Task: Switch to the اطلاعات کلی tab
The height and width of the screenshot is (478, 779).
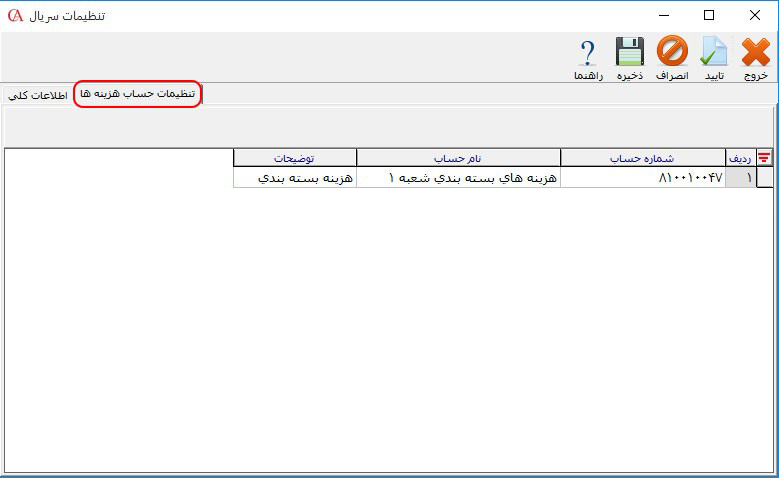Action: coord(37,96)
